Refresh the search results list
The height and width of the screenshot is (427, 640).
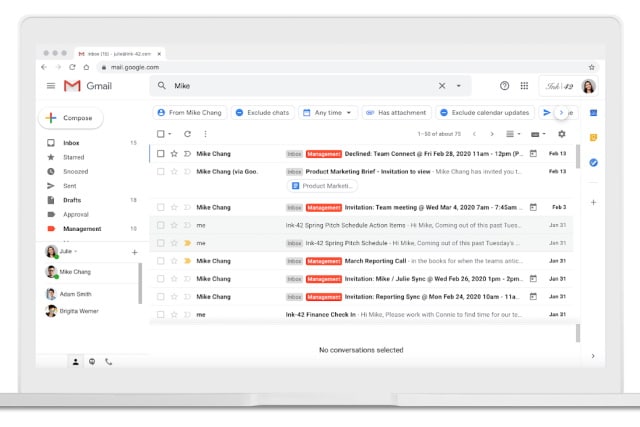tap(187, 133)
